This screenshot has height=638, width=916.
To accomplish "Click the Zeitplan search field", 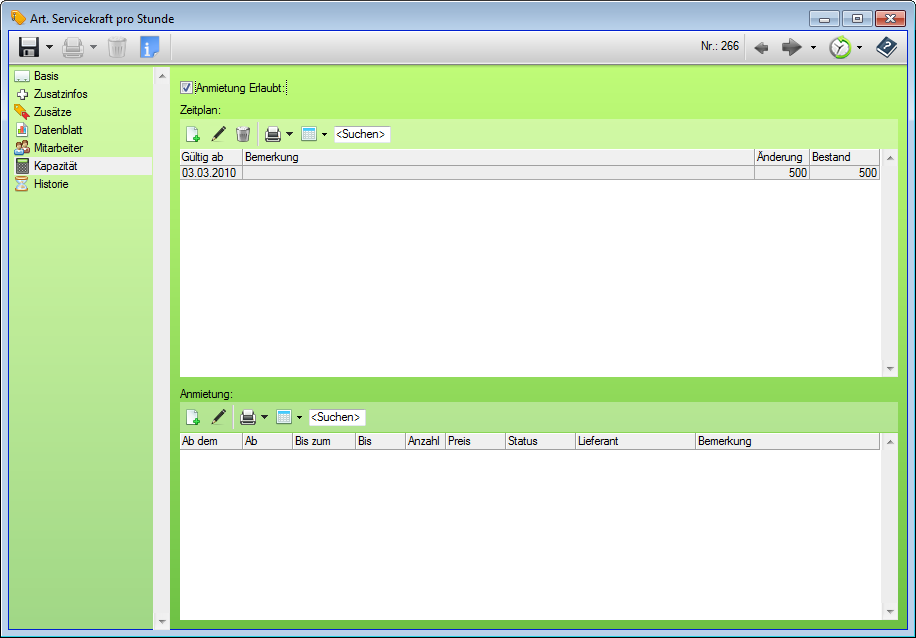I will click(x=361, y=134).
